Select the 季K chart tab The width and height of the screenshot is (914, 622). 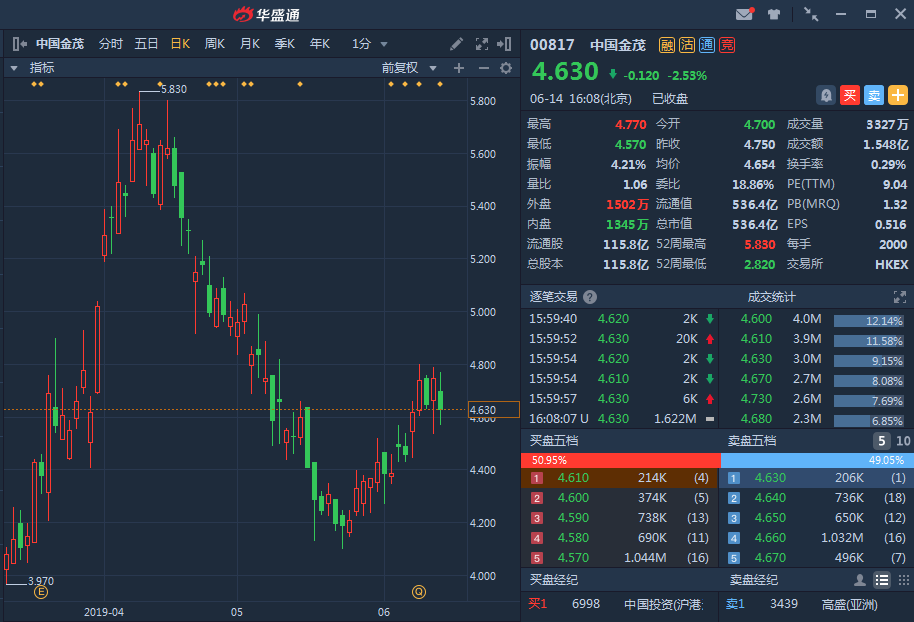tap(285, 44)
